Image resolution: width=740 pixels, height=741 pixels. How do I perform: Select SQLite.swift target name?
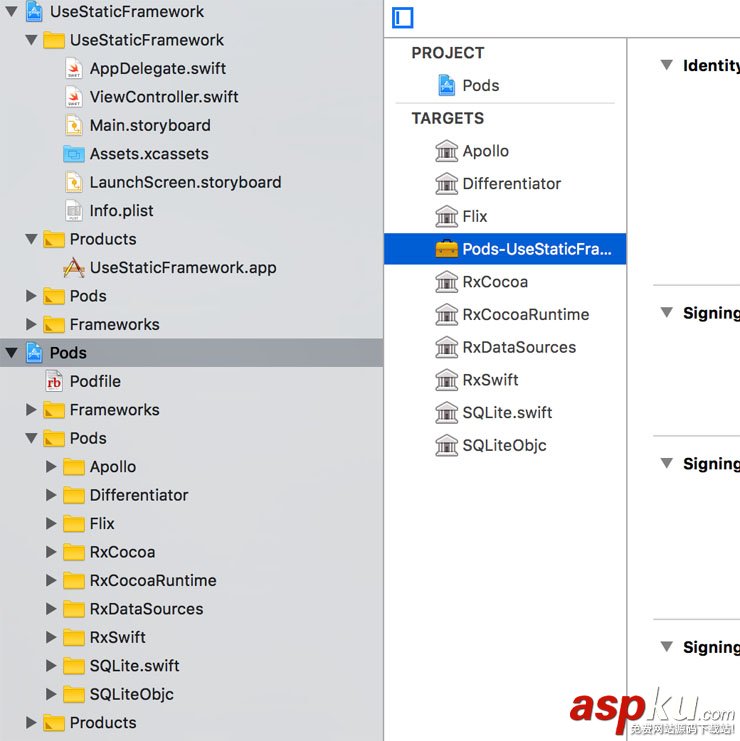[507, 412]
